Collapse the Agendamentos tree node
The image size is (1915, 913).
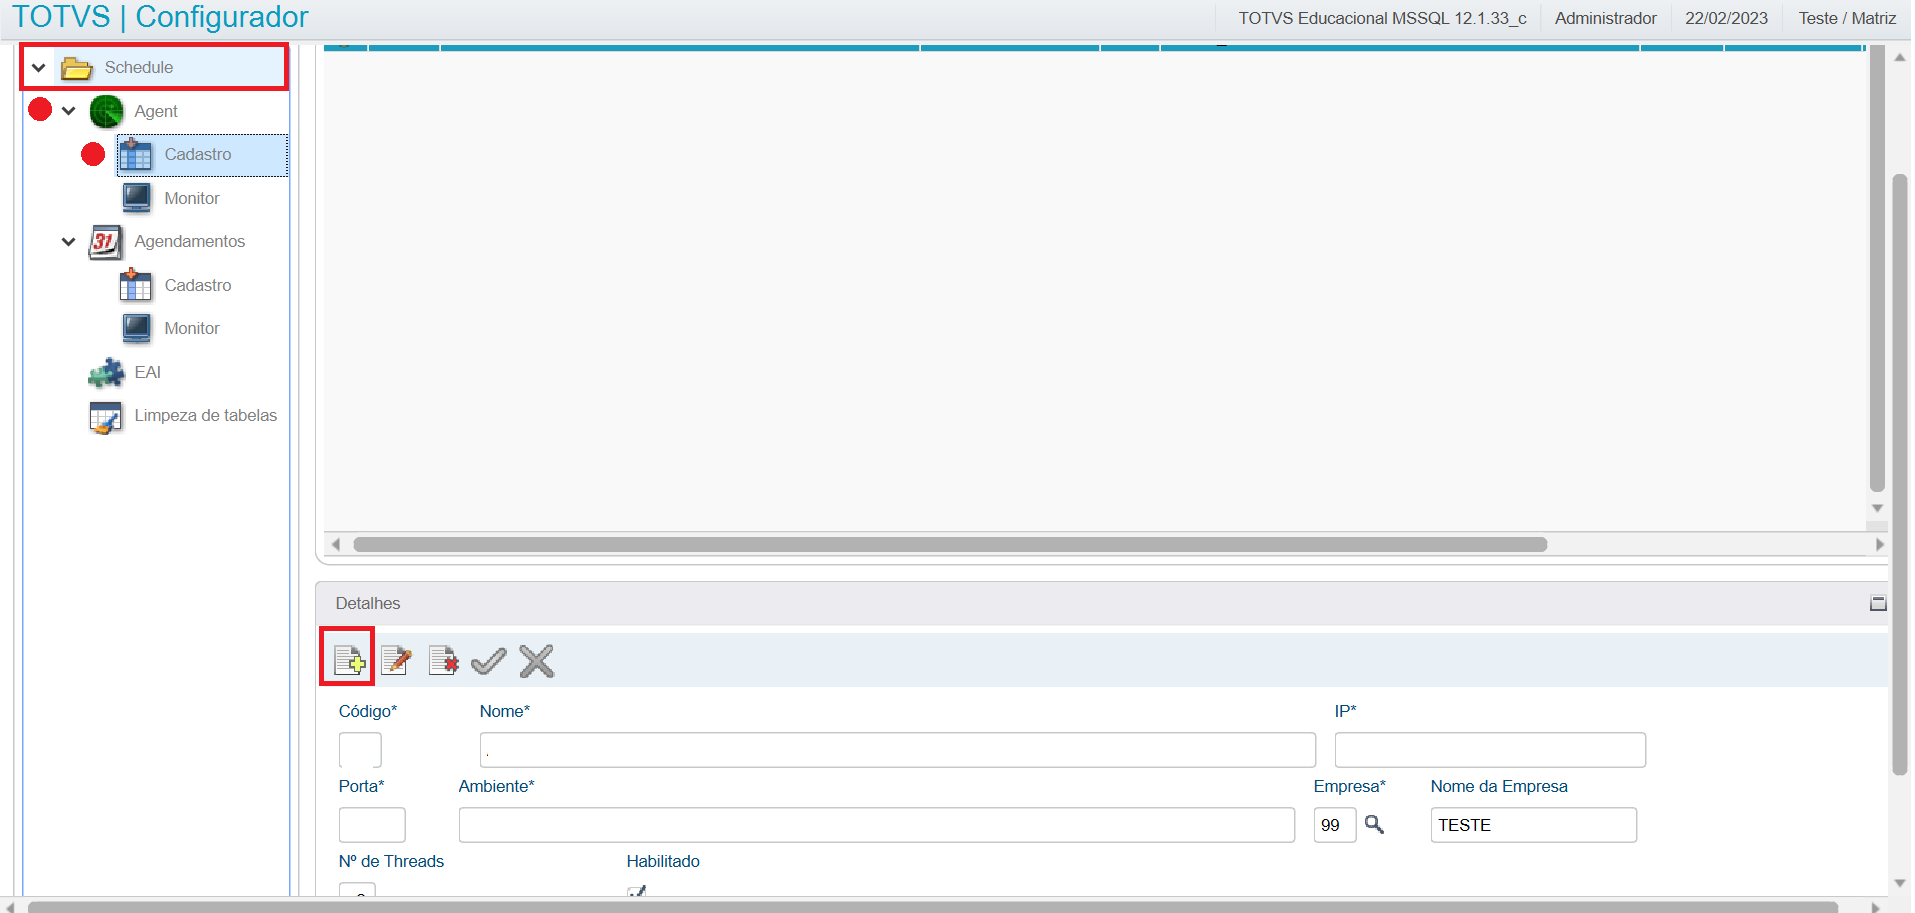click(x=69, y=242)
